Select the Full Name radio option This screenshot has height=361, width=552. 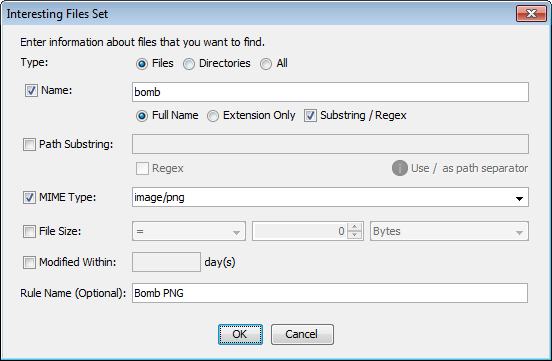(x=142, y=116)
